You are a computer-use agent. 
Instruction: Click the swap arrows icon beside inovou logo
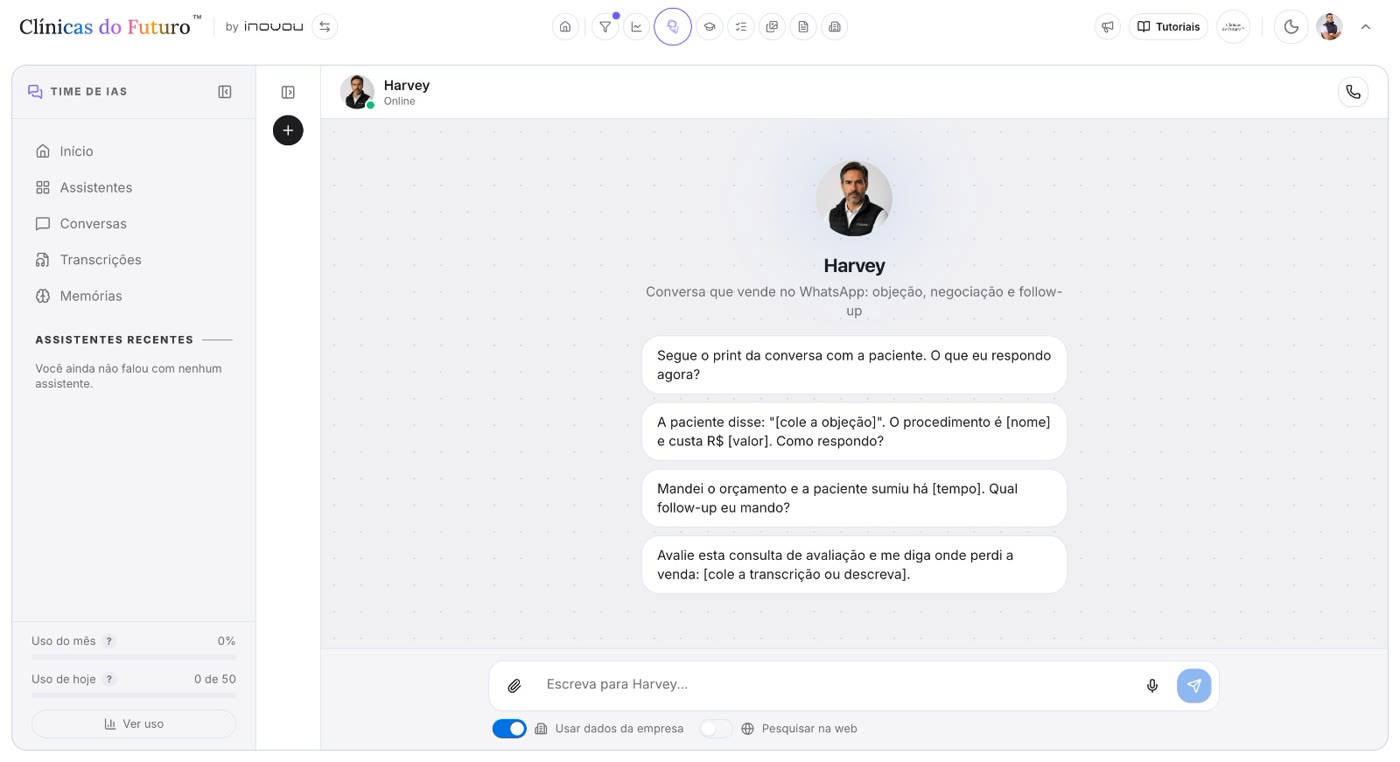point(325,27)
